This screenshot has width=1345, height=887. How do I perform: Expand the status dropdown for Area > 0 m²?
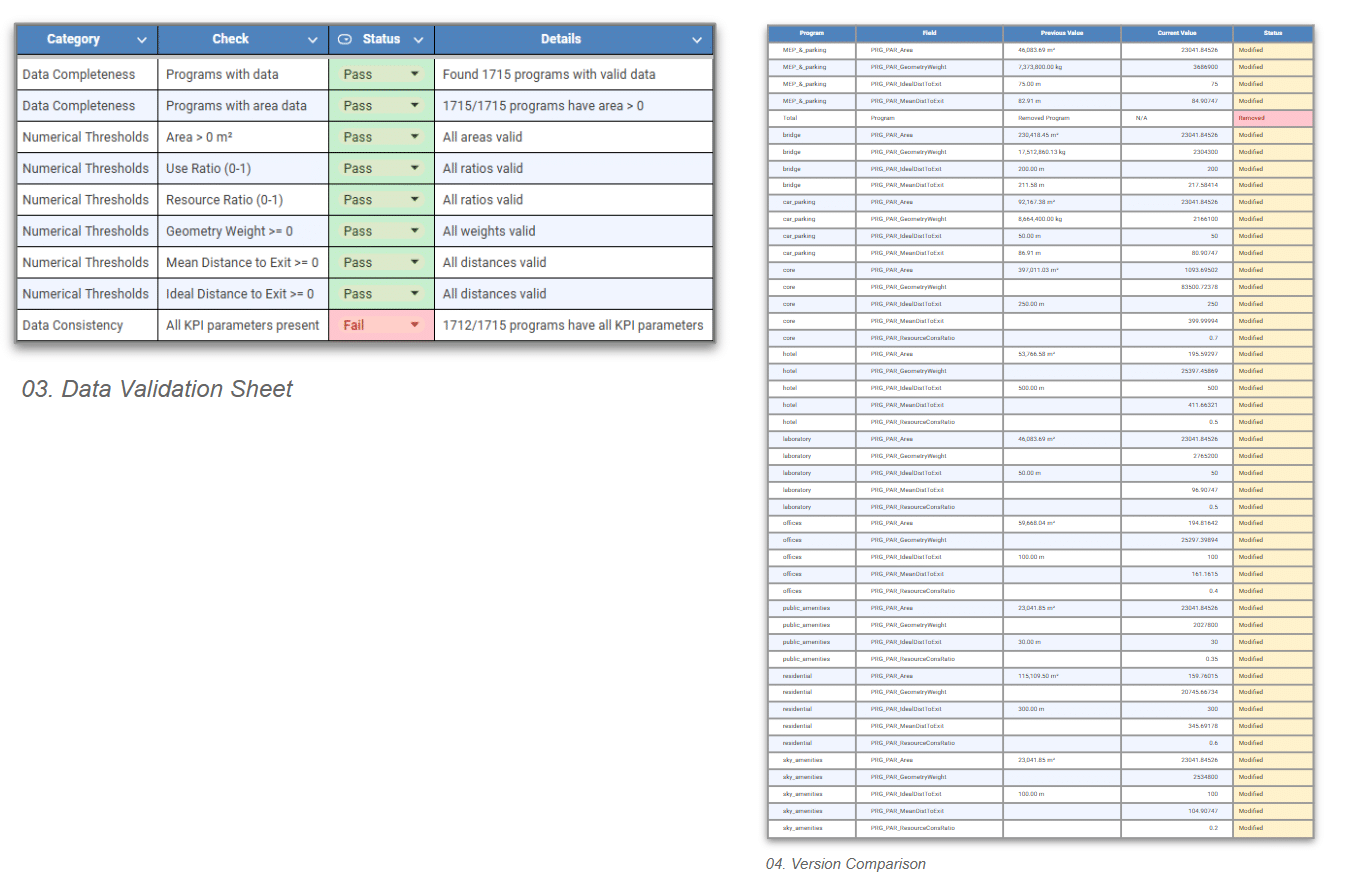coord(414,137)
